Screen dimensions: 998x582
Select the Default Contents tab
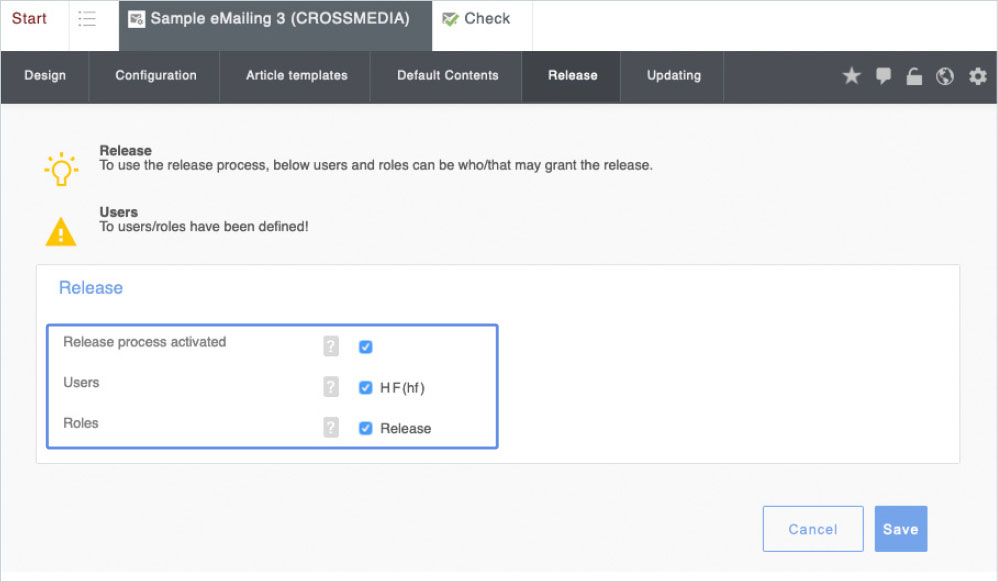pos(447,76)
